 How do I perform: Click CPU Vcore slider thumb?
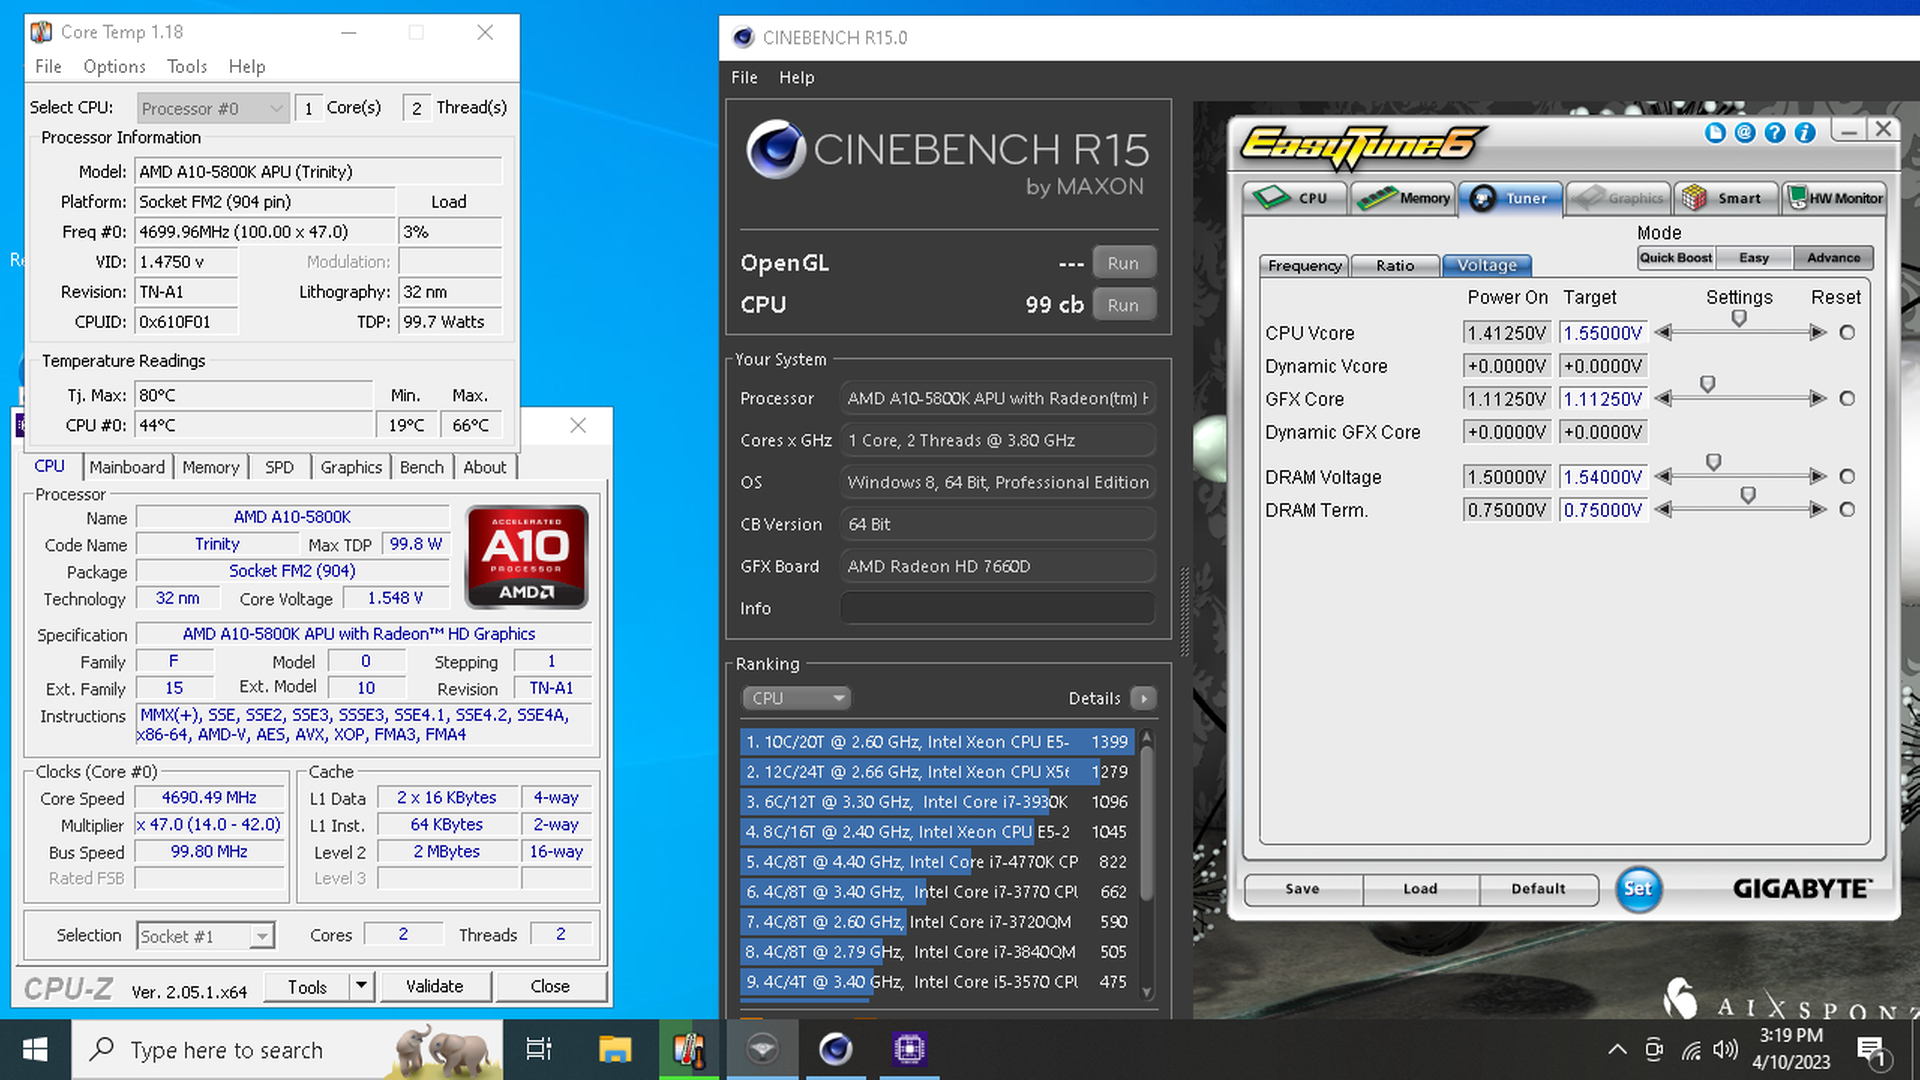tap(1739, 318)
